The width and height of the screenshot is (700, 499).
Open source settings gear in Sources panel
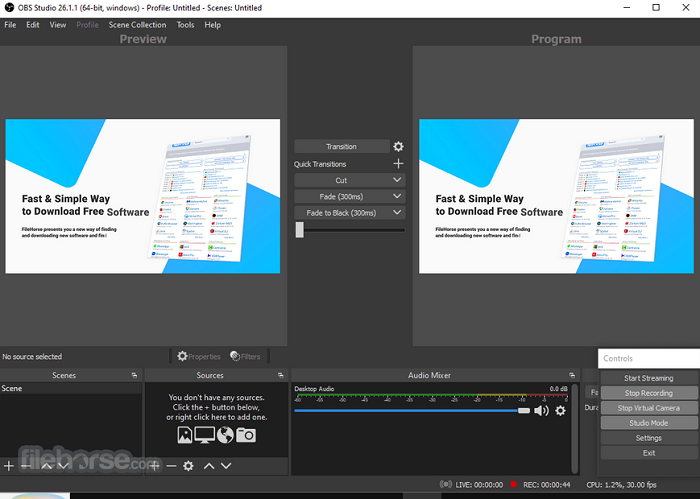(x=190, y=466)
